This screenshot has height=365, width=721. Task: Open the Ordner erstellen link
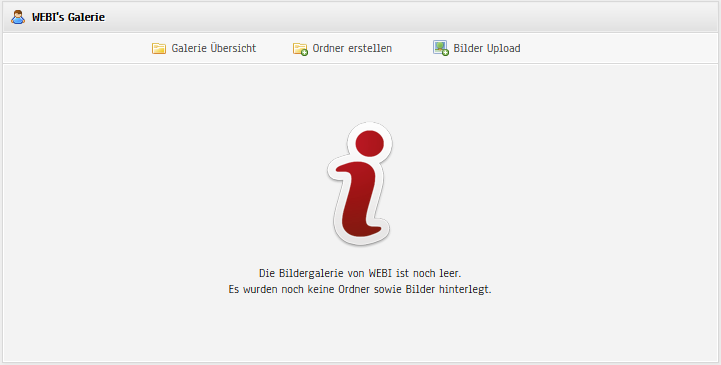coord(352,48)
